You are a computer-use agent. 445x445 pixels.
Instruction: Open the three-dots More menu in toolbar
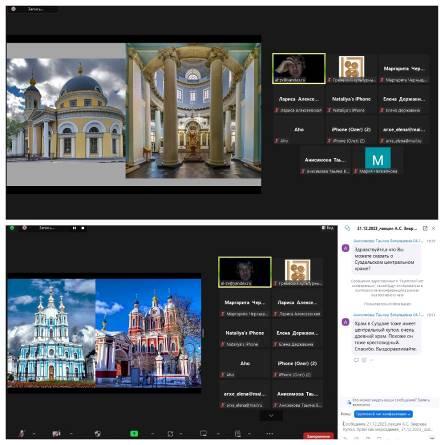pyautogui.click(x=270, y=434)
